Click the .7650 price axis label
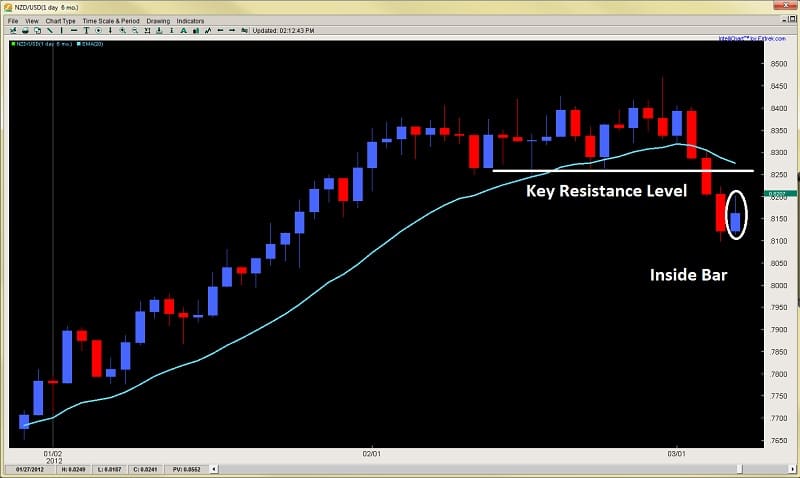 pyautogui.click(x=779, y=440)
